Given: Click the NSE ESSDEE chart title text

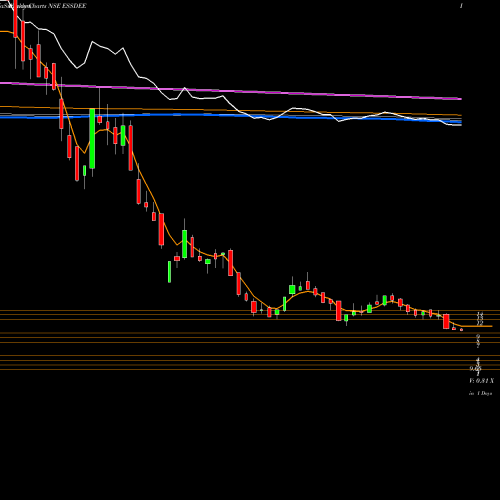Looking at the screenshot, I should click(x=67, y=6).
